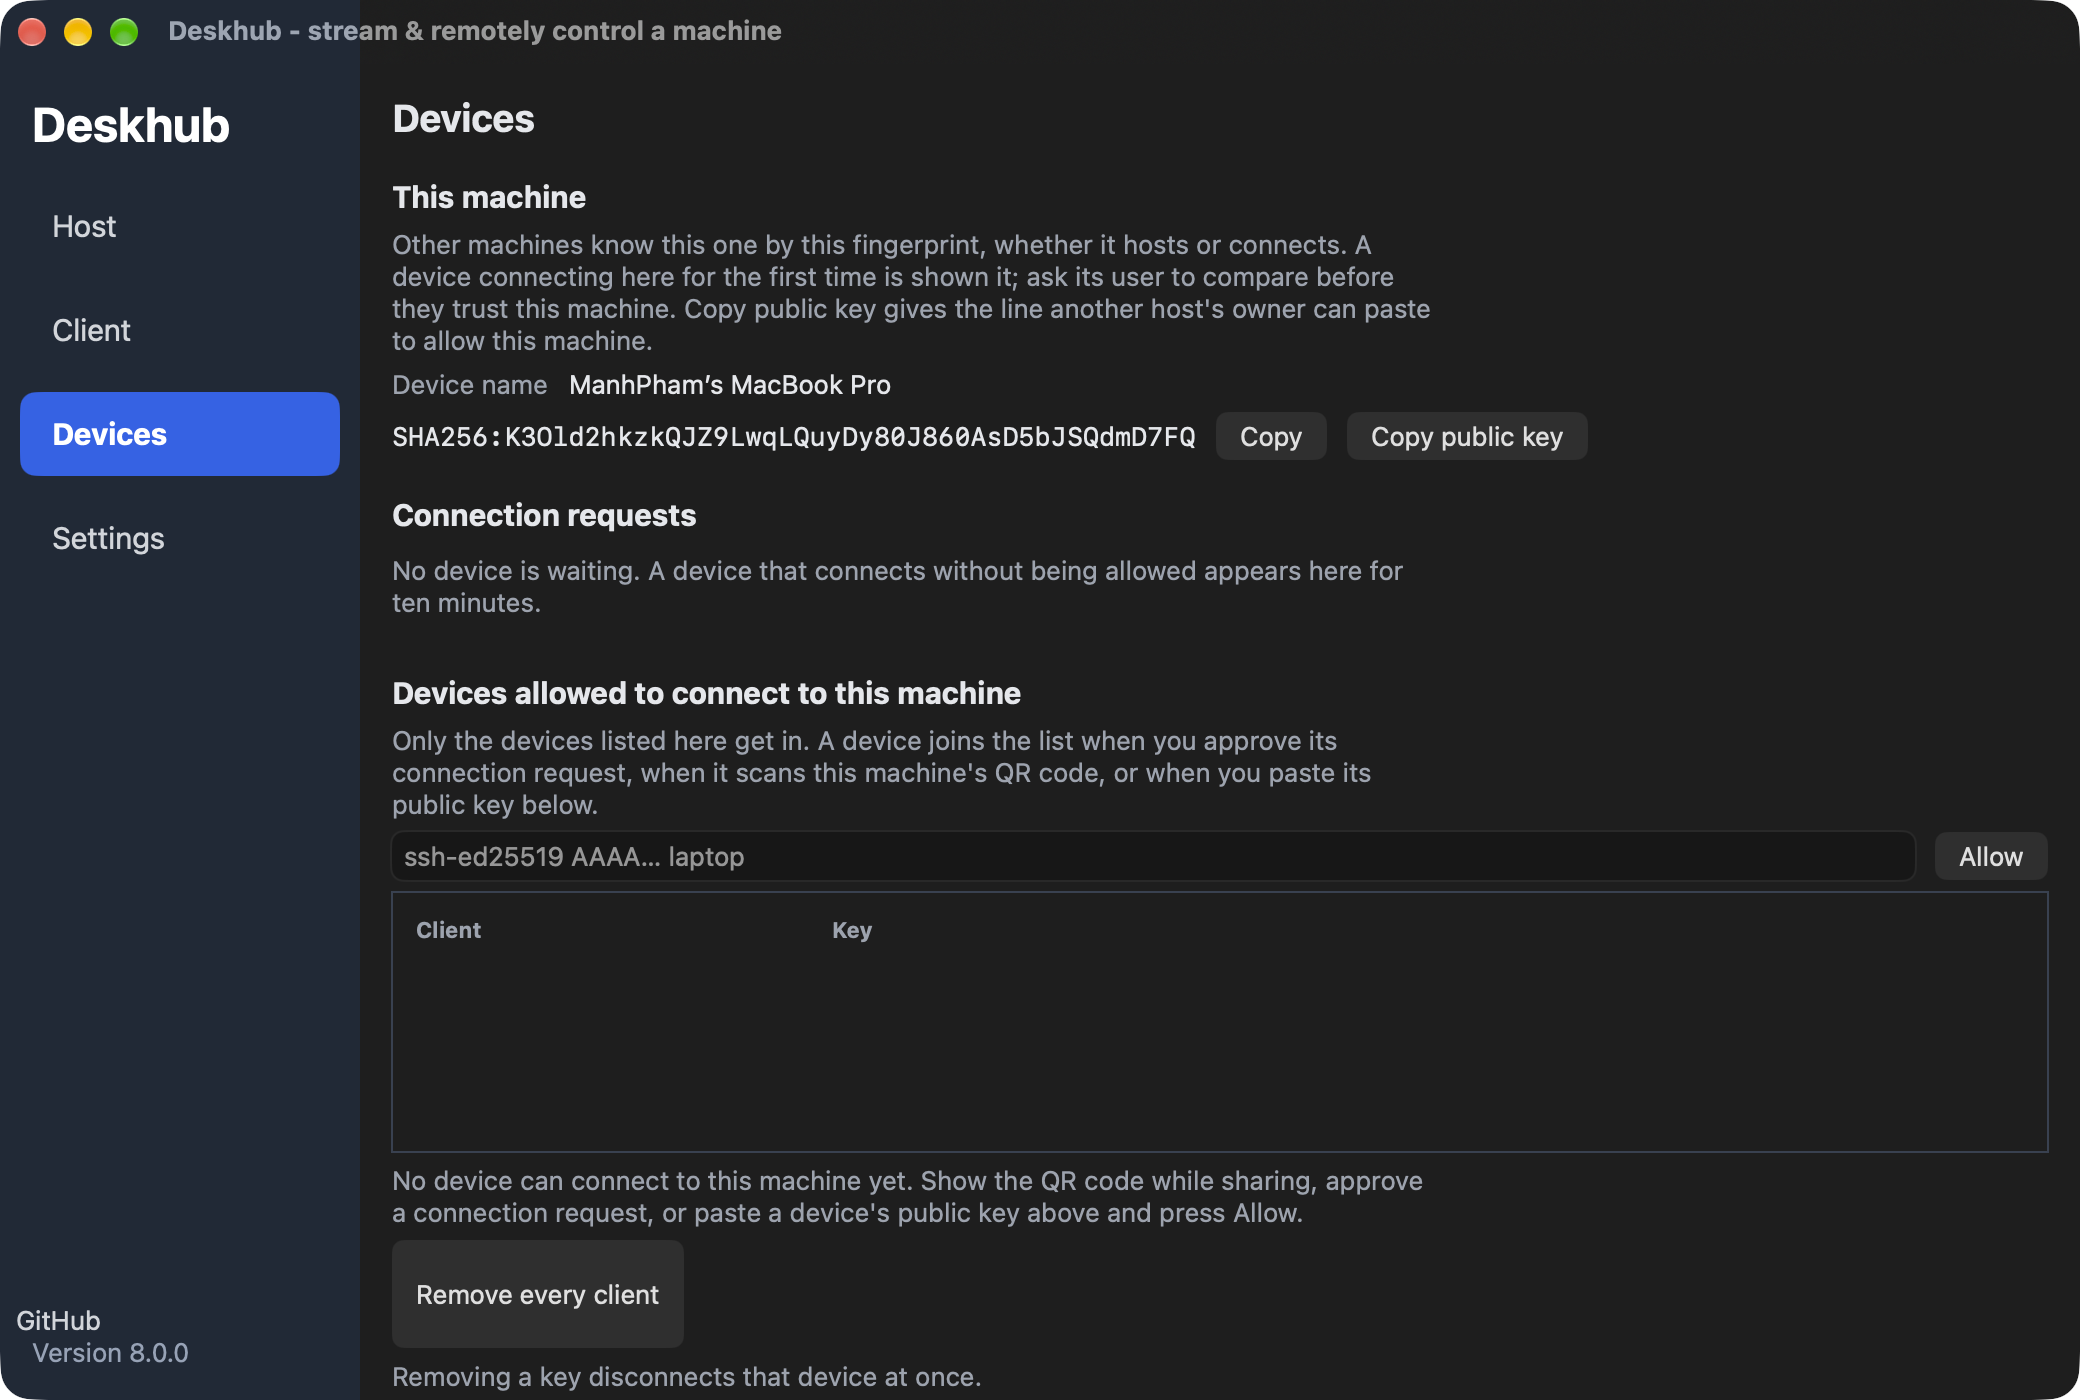Screen dimensions: 2080x1400
Task: Click the 'Device name' label
Action: click(x=469, y=385)
